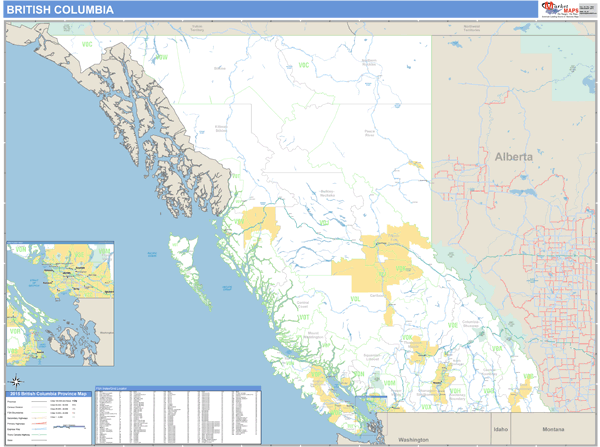
Task: Click the Alberta label on the map
Action: (x=513, y=157)
